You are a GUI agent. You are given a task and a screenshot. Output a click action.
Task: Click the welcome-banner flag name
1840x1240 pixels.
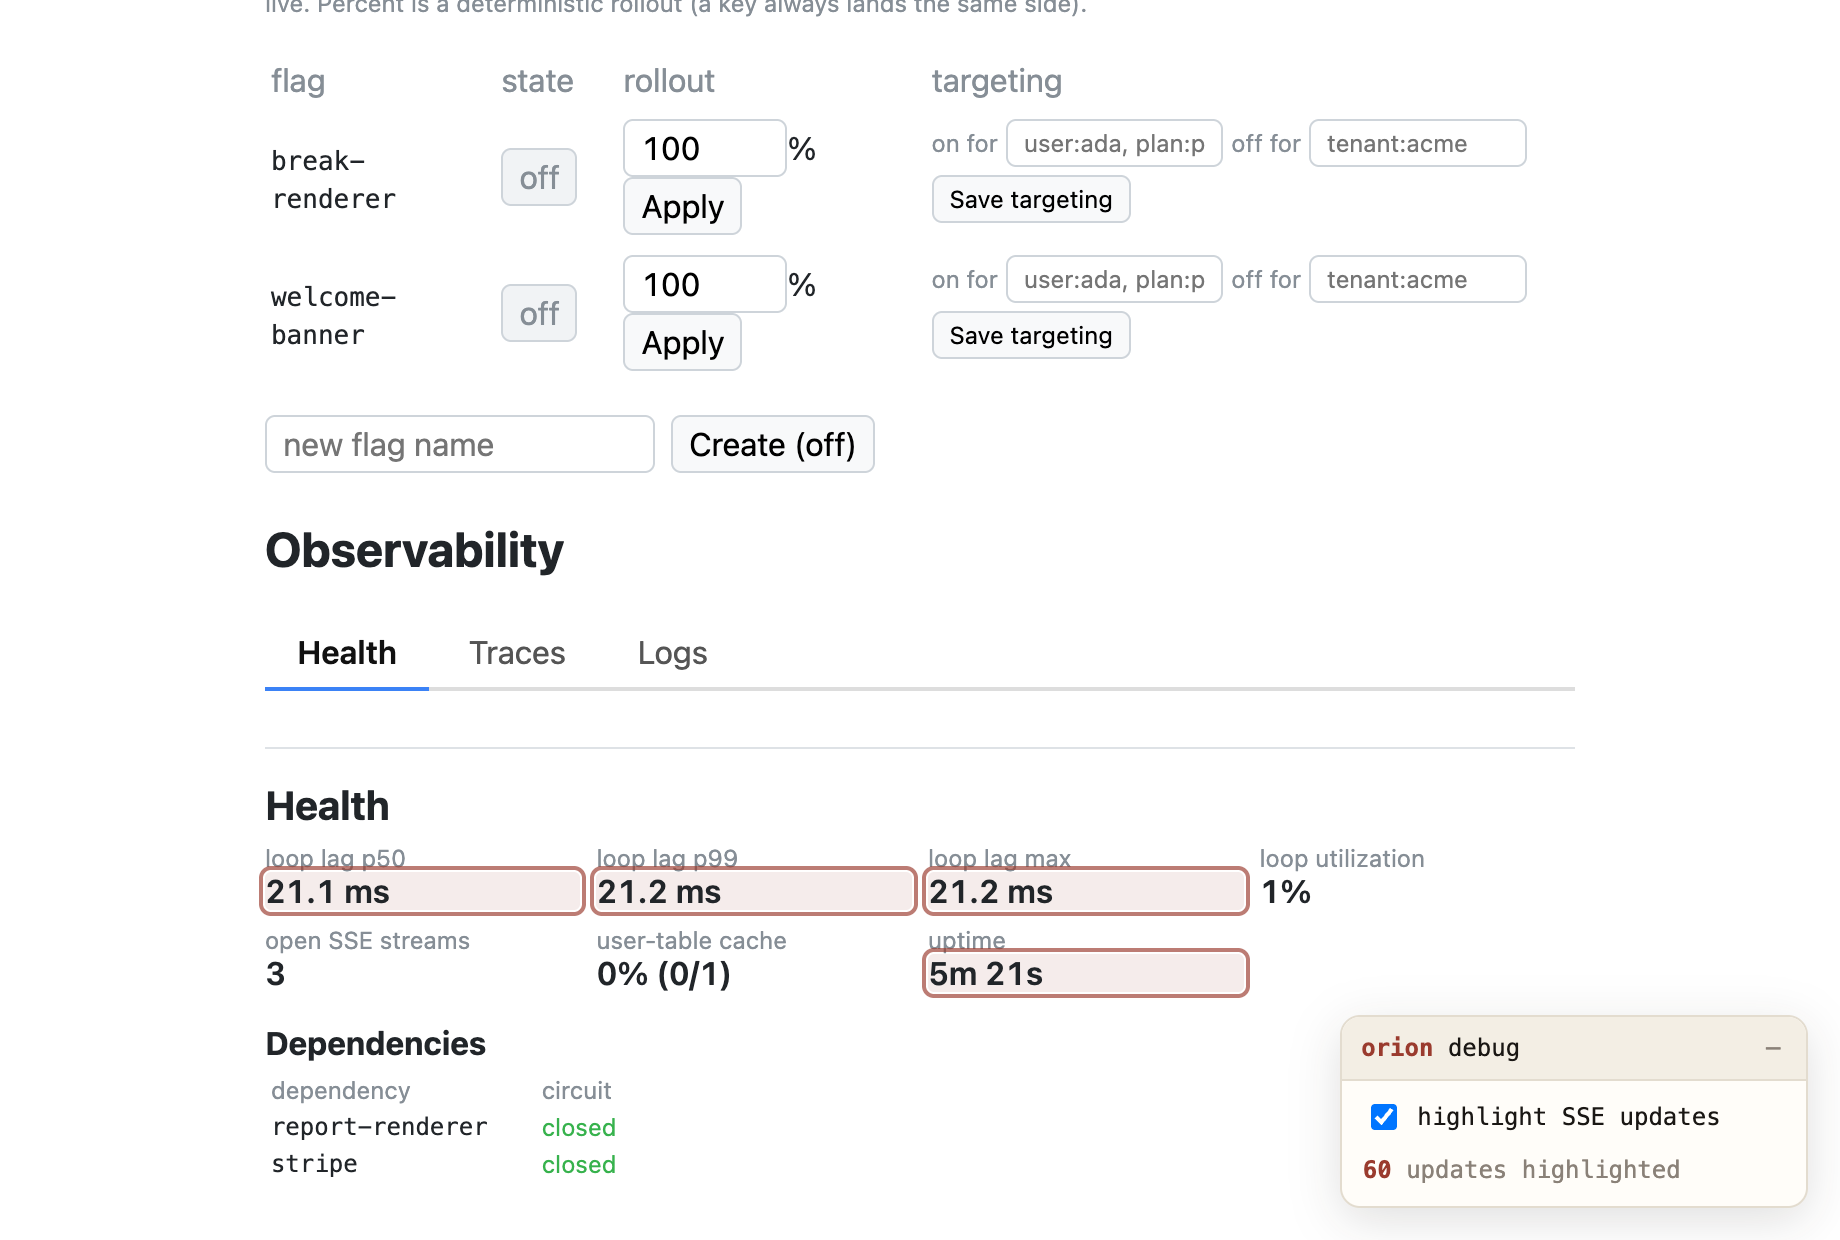(x=334, y=316)
